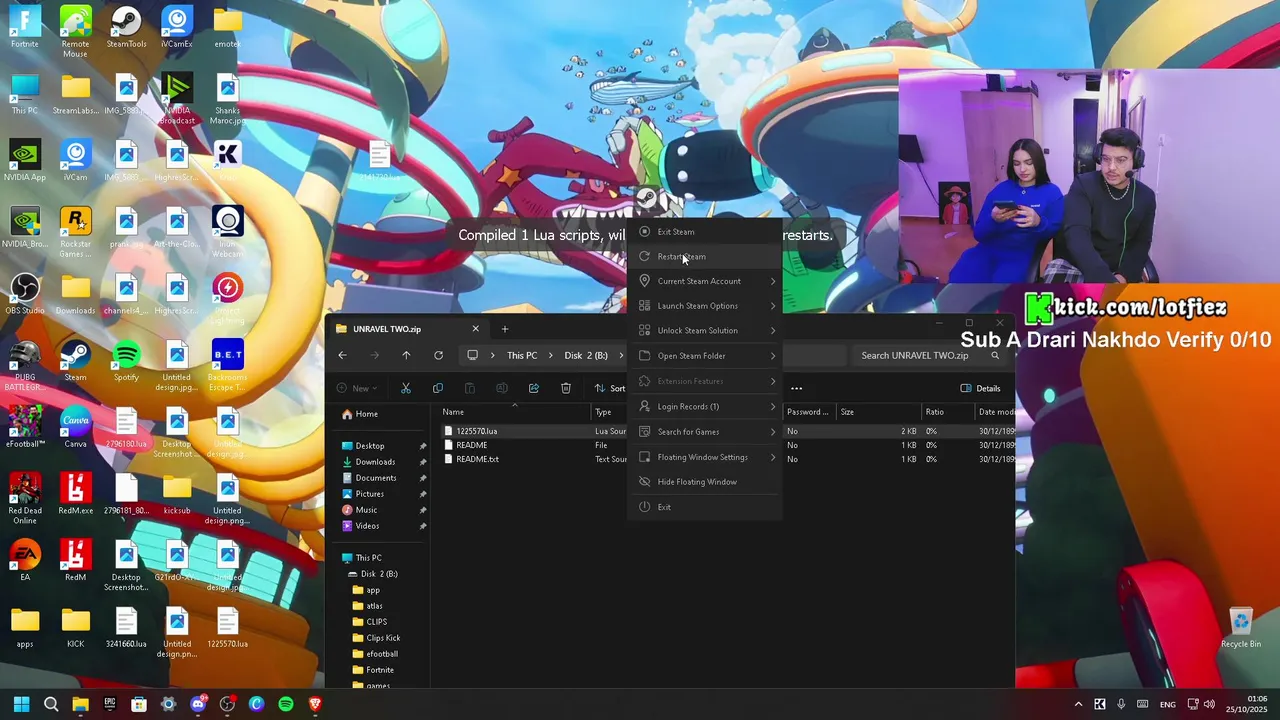Expand Floating Window Settings submenu

pos(705,457)
